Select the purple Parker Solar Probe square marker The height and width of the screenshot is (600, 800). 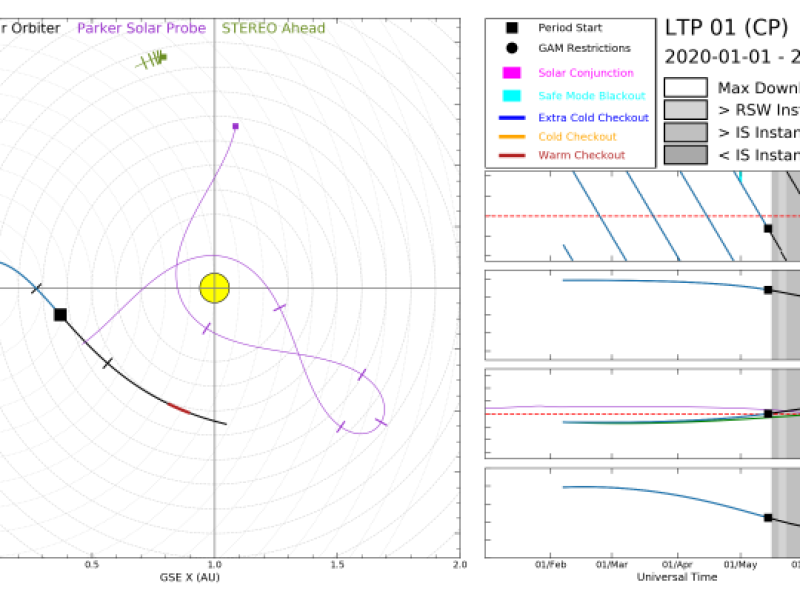pos(235,126)
